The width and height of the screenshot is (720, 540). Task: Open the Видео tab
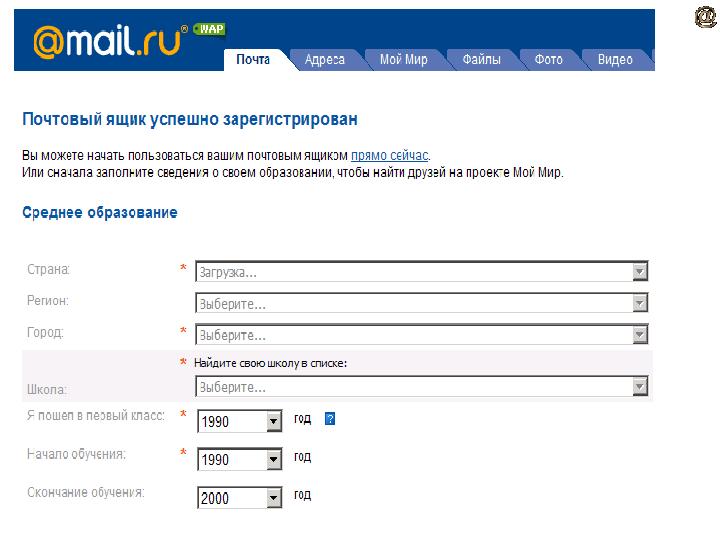(x=615, y=60)
